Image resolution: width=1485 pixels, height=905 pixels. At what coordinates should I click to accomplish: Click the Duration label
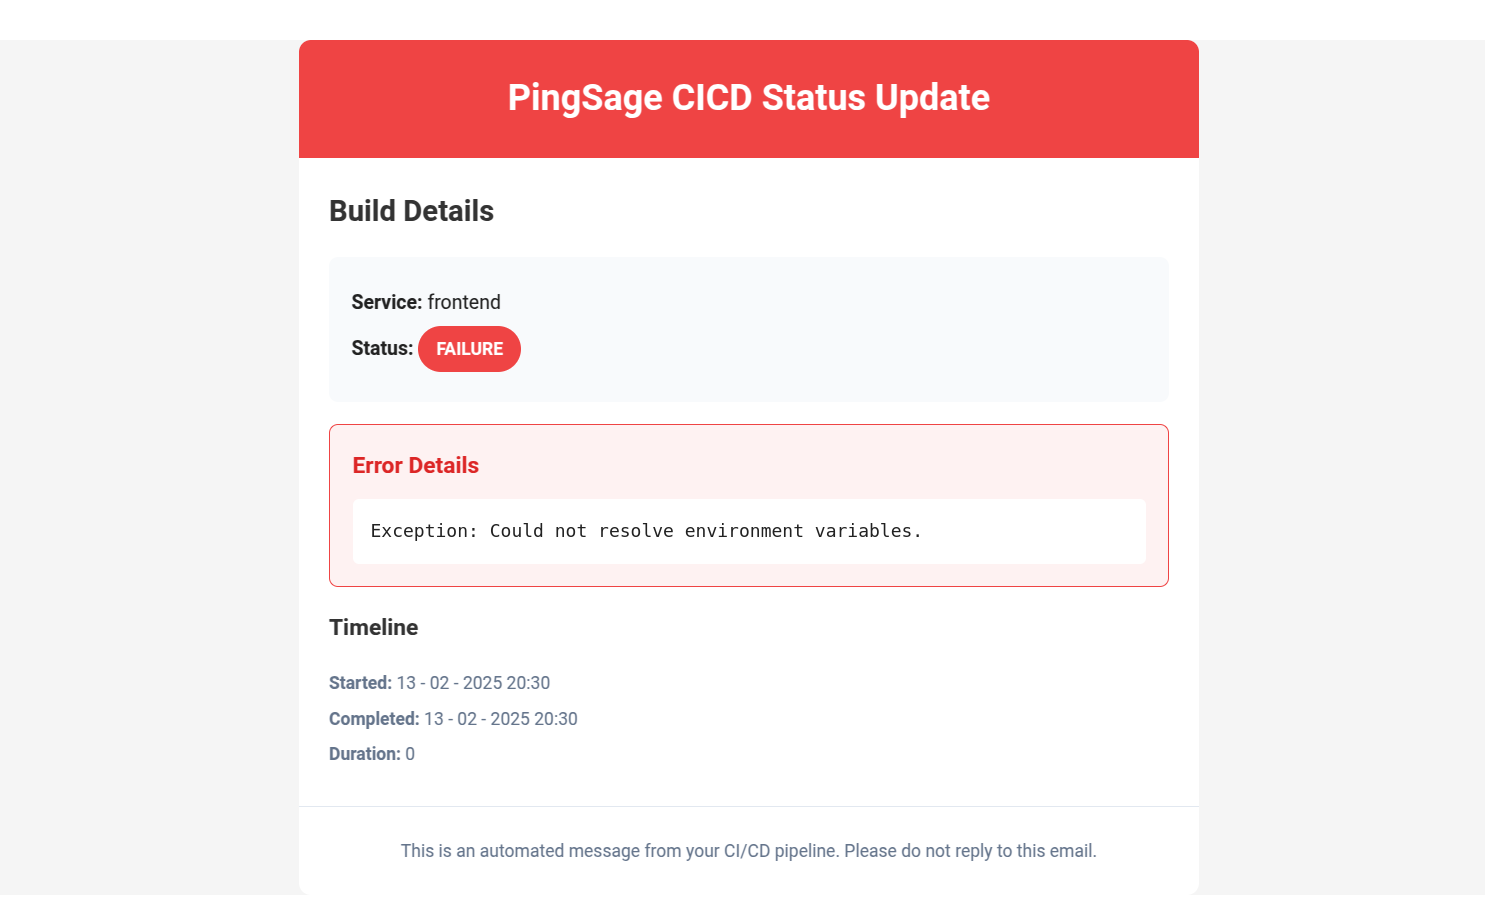pos(364,754)
